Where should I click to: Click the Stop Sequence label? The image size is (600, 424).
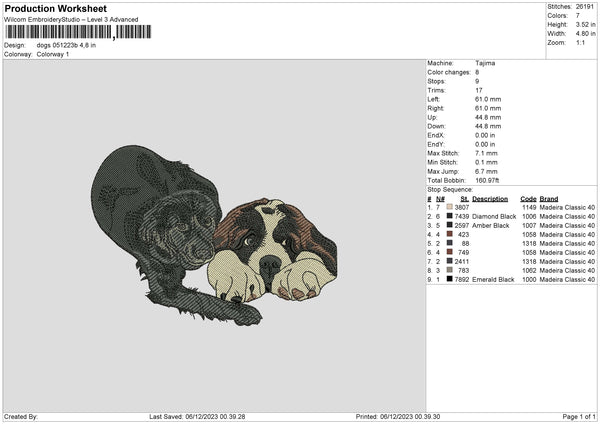(450, 187)
